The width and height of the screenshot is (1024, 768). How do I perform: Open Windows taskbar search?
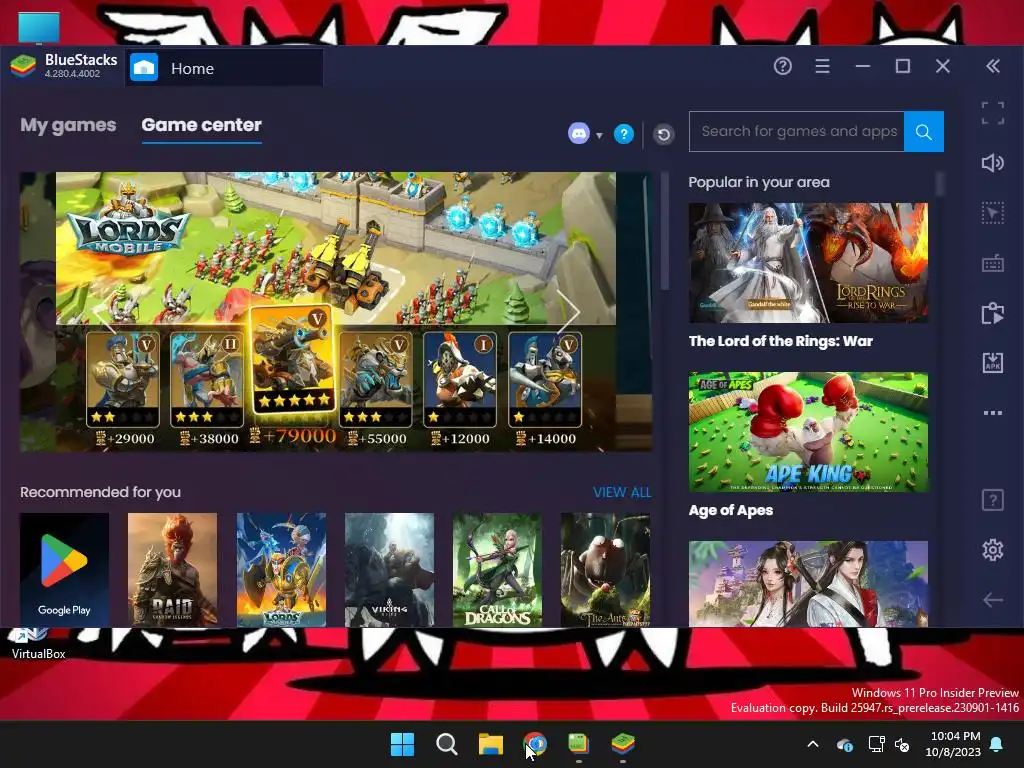point(447,744)
